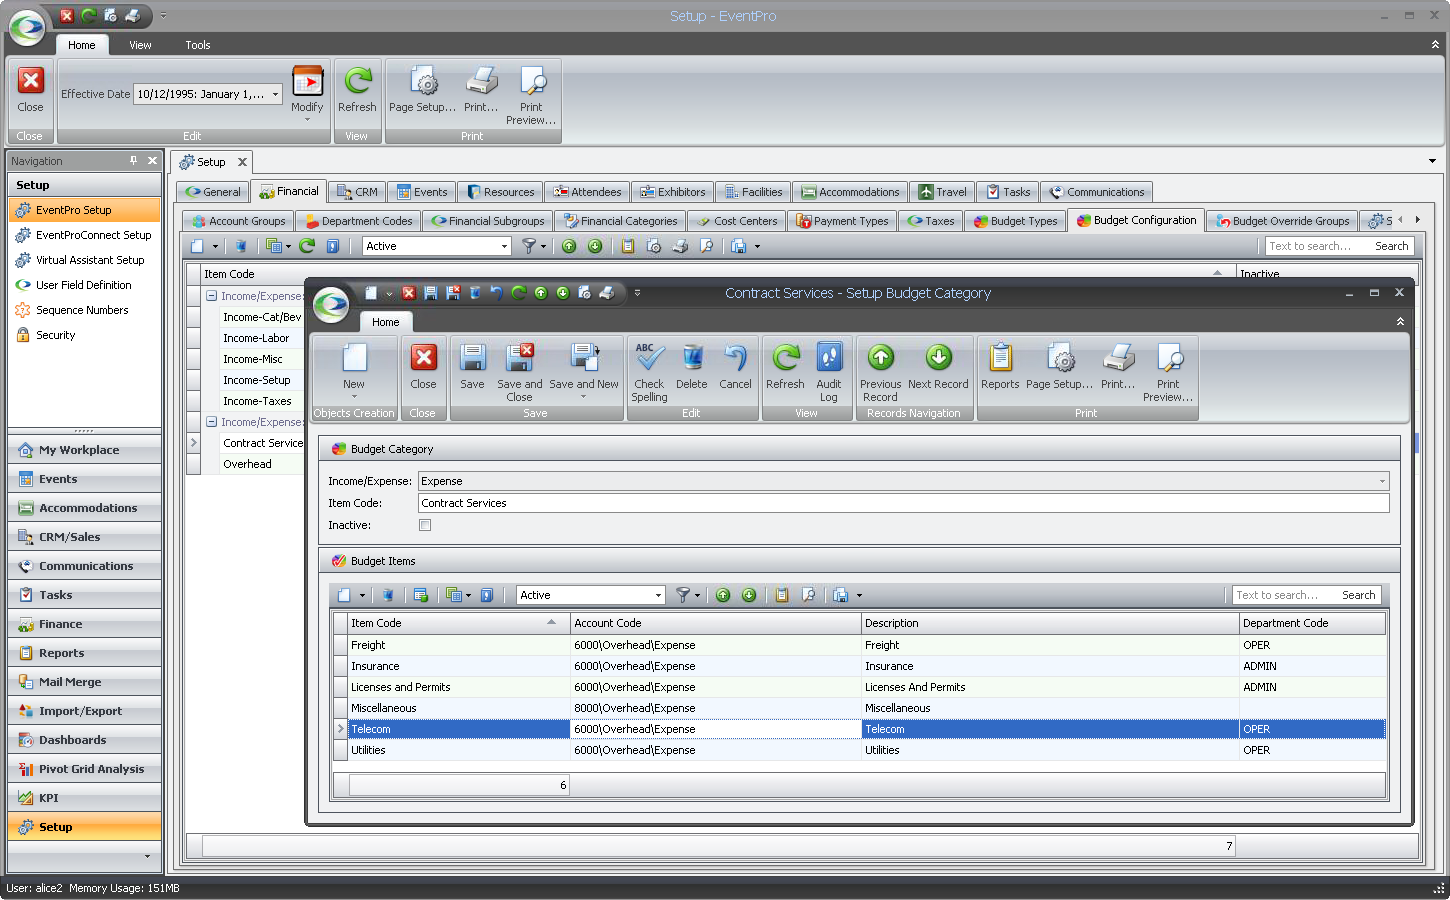Viewport: 1450px width, 900px height.
Task: Open the Income/Expense dropdown
Action: coord(1382,481)
